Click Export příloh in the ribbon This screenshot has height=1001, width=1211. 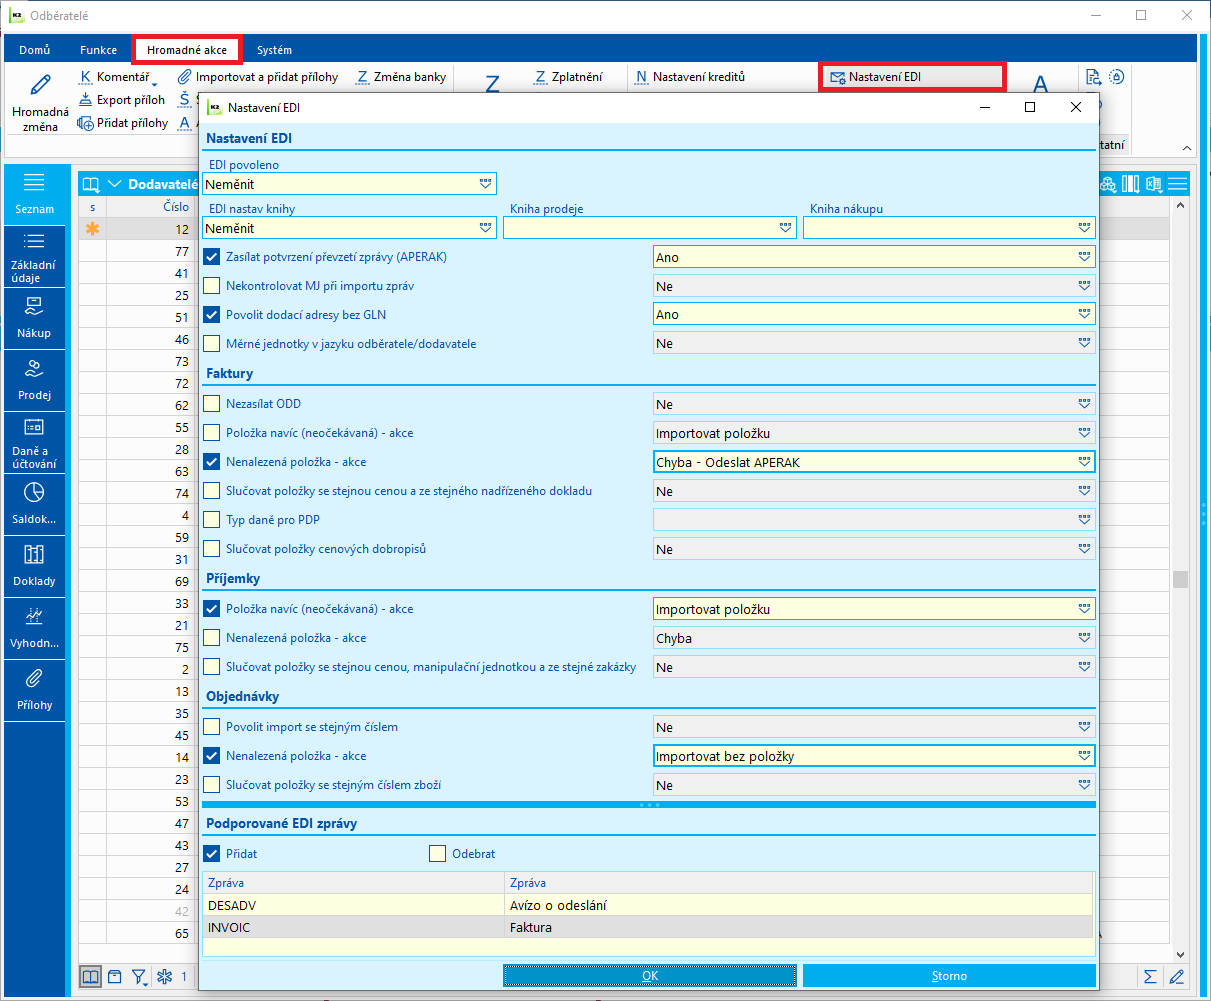pyautogui.click(x=122, y=100)
